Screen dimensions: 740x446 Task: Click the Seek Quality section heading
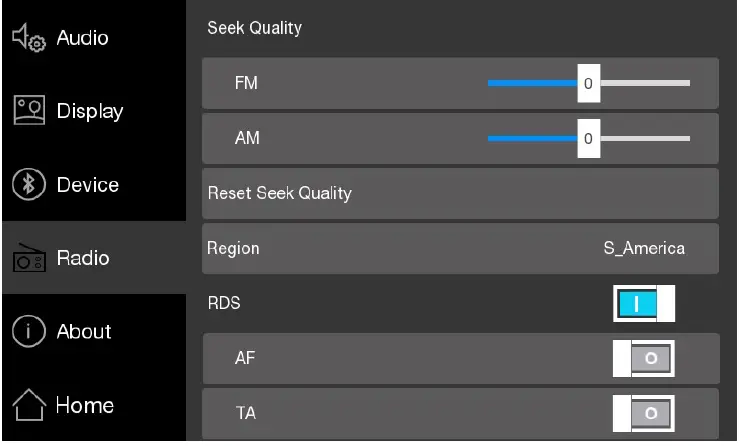coord(254,28)
